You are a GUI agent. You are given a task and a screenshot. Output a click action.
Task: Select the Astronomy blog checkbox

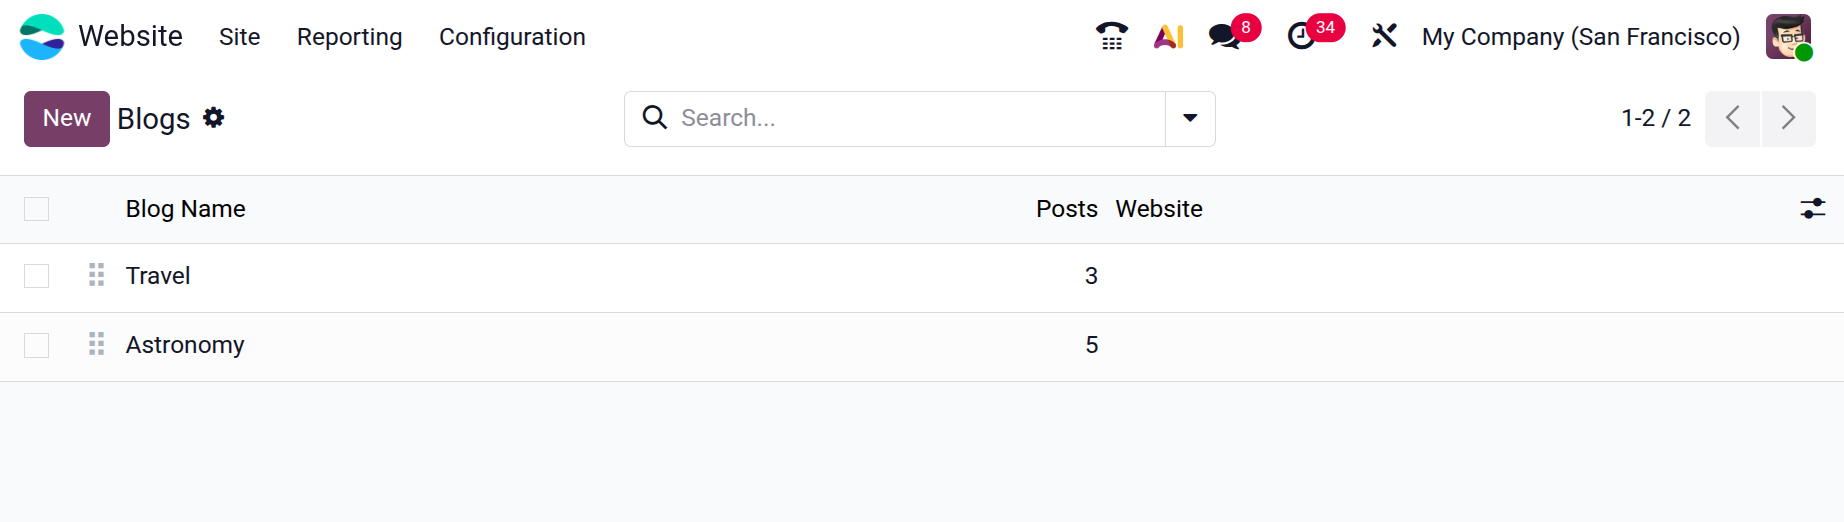coord(37,345)
